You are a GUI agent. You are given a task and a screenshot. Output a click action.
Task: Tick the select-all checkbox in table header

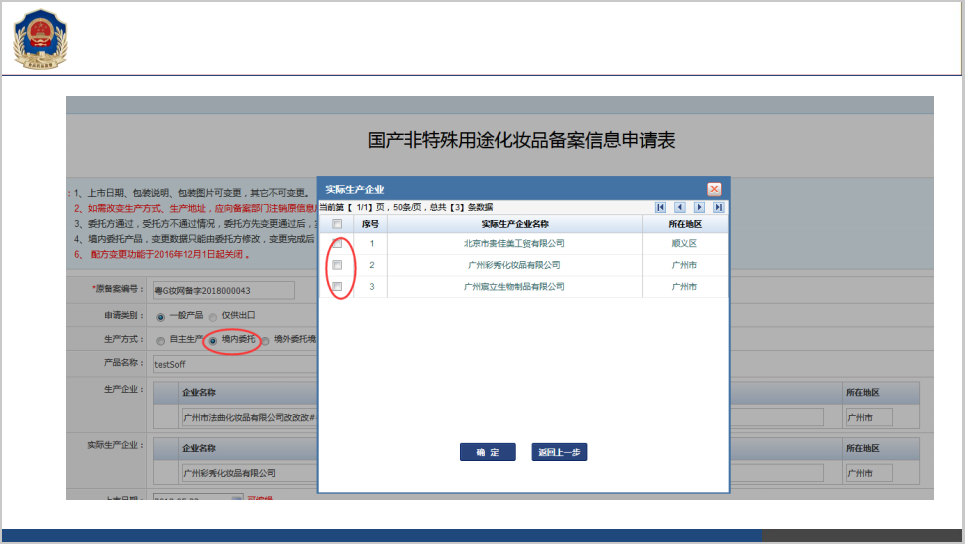[x=337, y=224]
